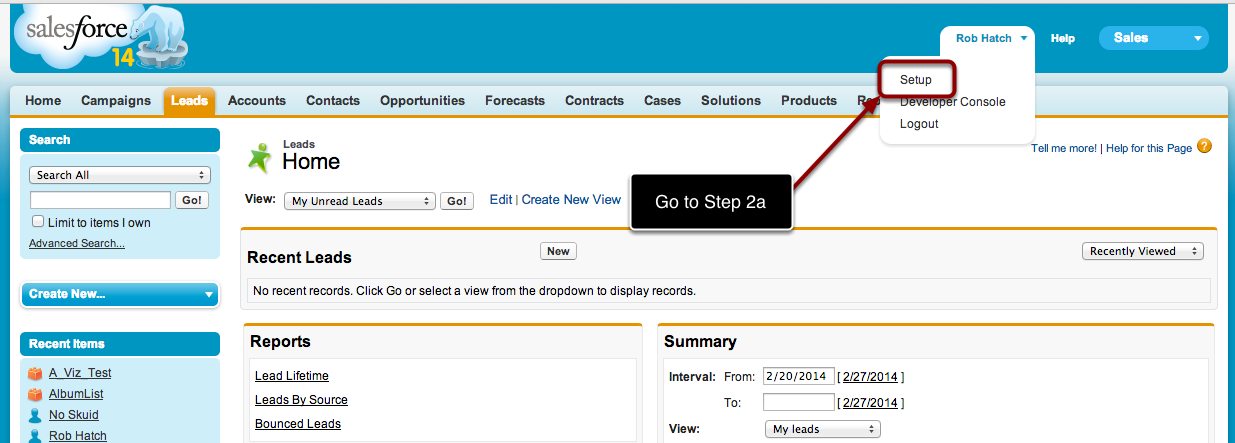Open the Lead Lifetime report
This screenshot has height=443, width=1235.
tap(292, 376)
